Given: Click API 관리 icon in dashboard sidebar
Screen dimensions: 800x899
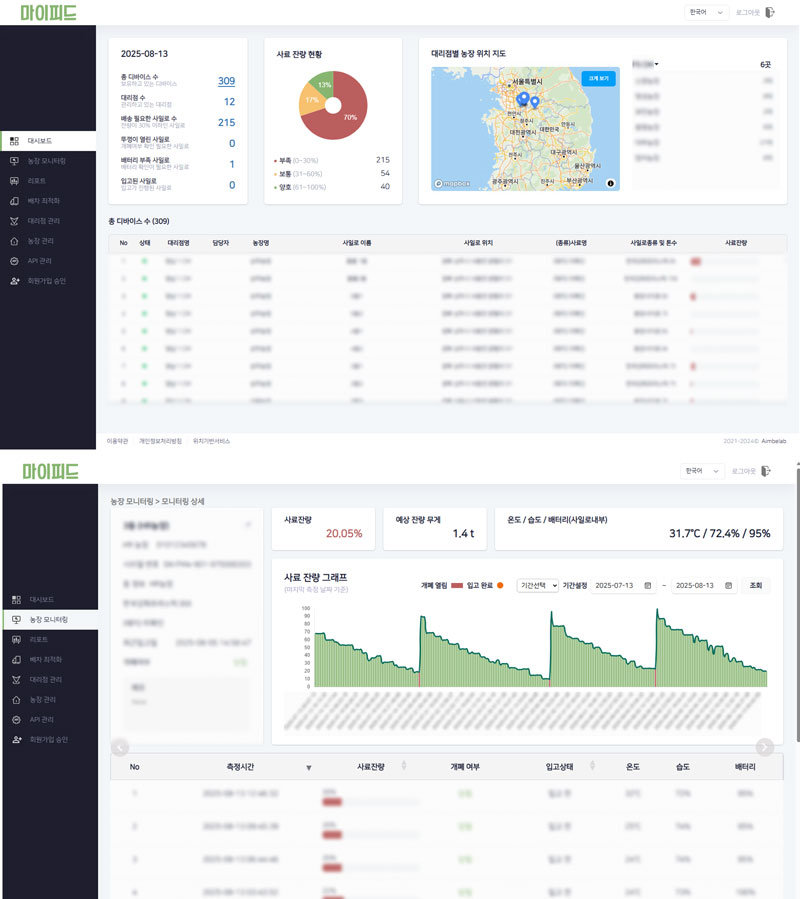Looking at the screenshot, I should 15,261.
